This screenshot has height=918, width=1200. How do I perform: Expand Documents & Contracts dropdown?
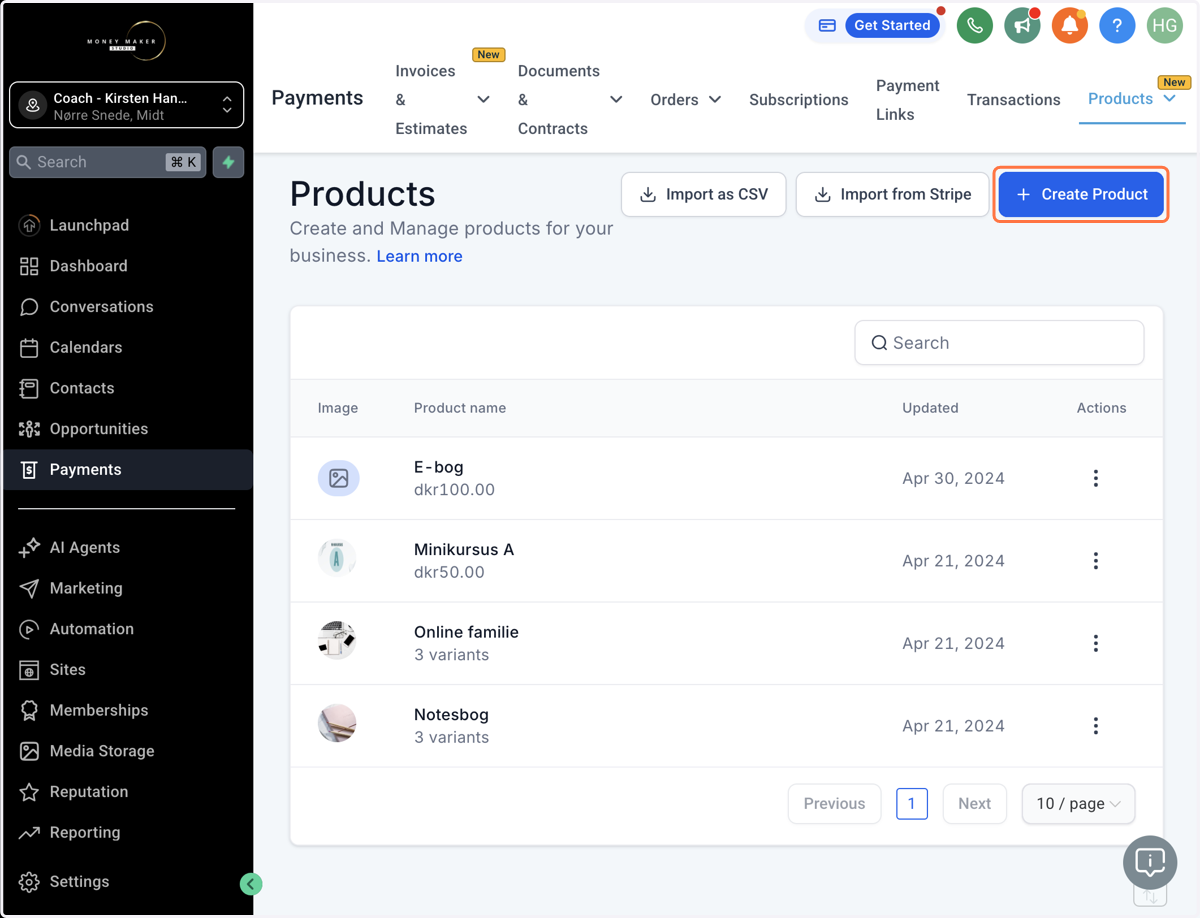point(616,99)
